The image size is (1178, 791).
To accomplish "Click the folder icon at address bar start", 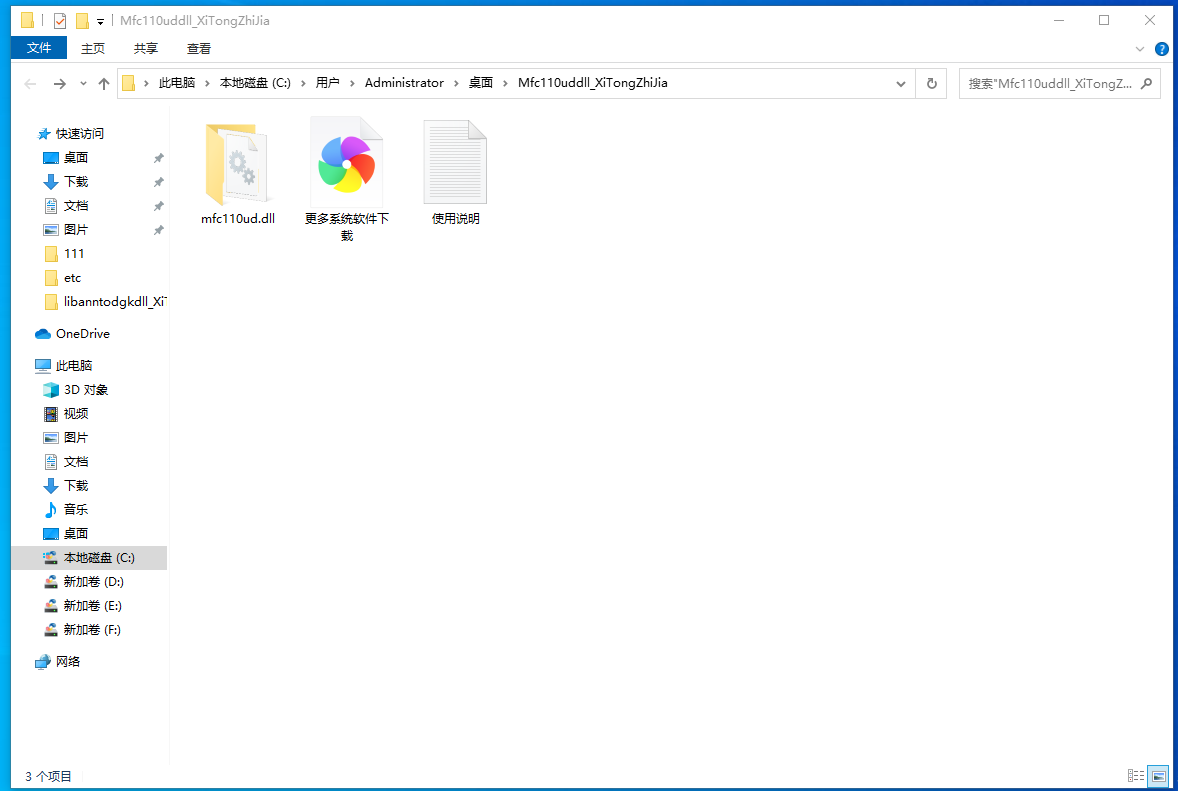I will [x=128, y=83].
